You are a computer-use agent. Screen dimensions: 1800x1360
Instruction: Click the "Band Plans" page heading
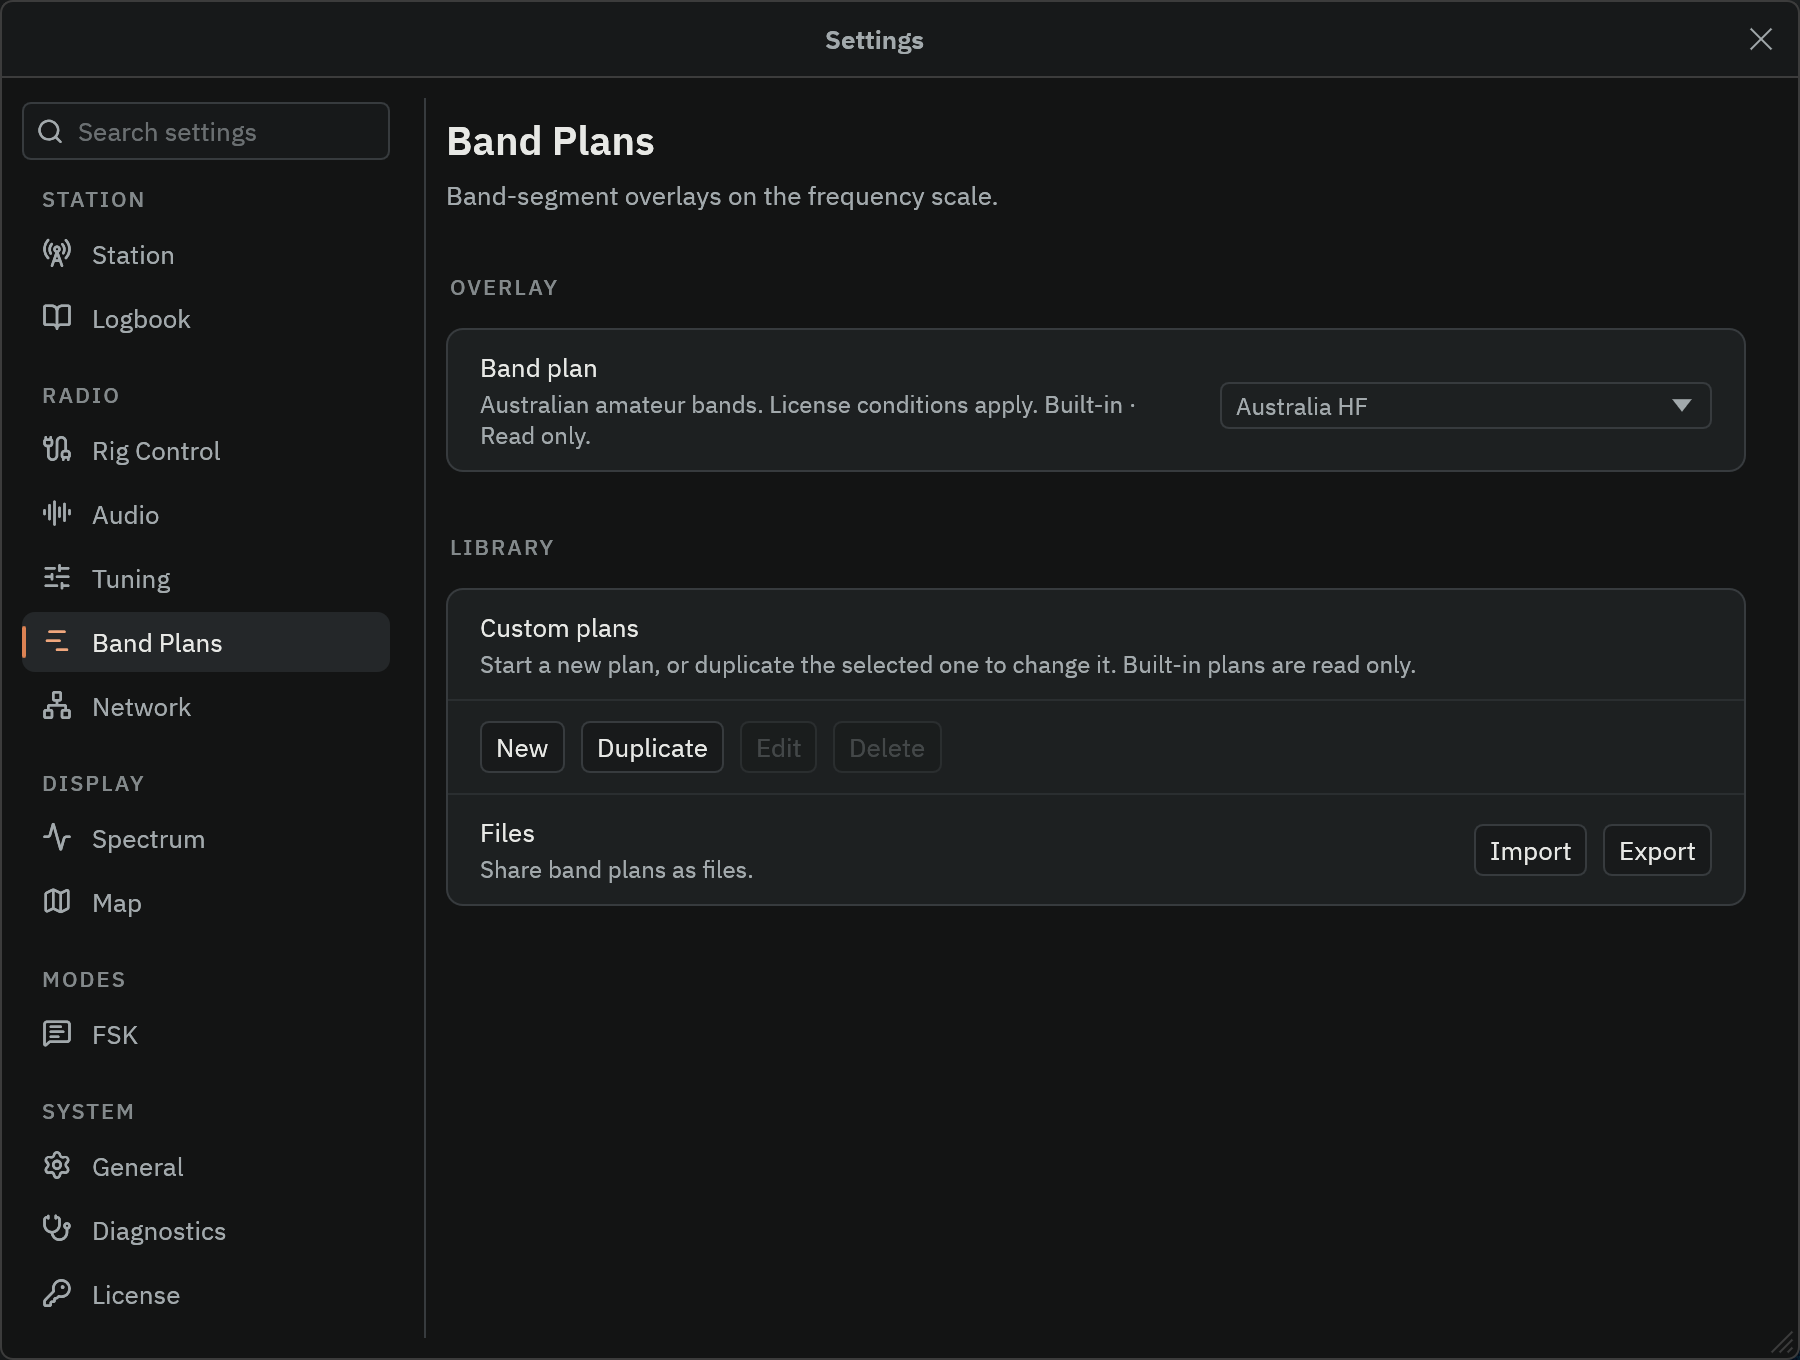550,141
